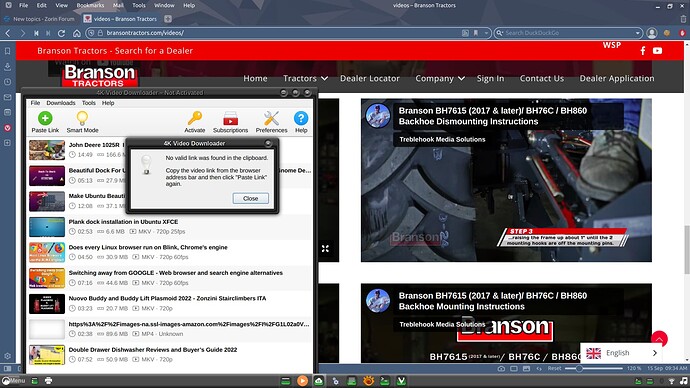Switch to New topics - Zorin Forum tab
Image resolution: width=690 pixels, height=388 pixels.
tap(40, 19)
